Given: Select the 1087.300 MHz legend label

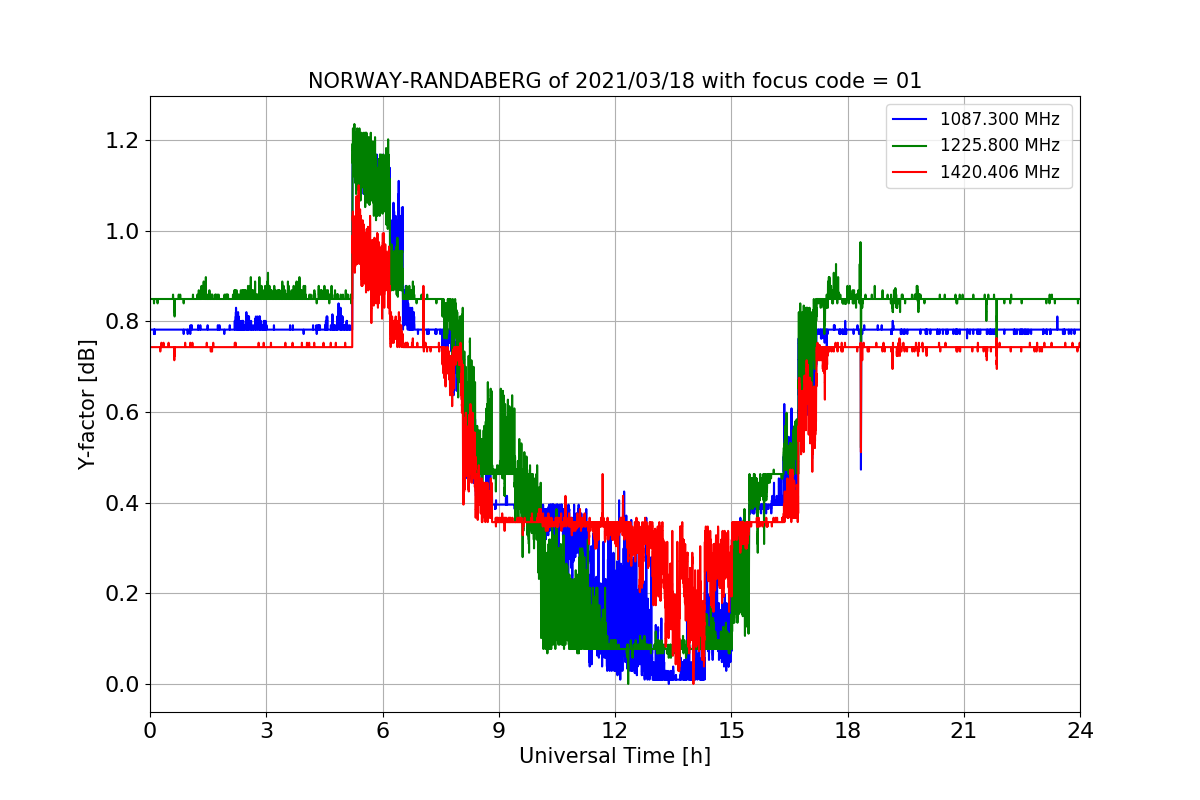Looking at the screenshot, I should pos(1000,119).
